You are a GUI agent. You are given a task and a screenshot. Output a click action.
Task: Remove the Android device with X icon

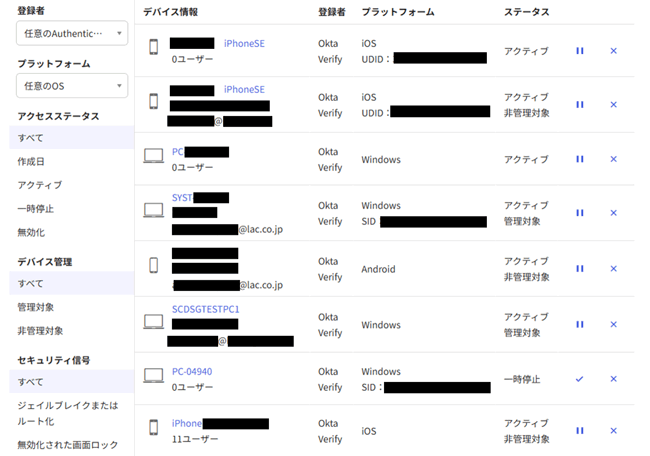pos(613,269)
